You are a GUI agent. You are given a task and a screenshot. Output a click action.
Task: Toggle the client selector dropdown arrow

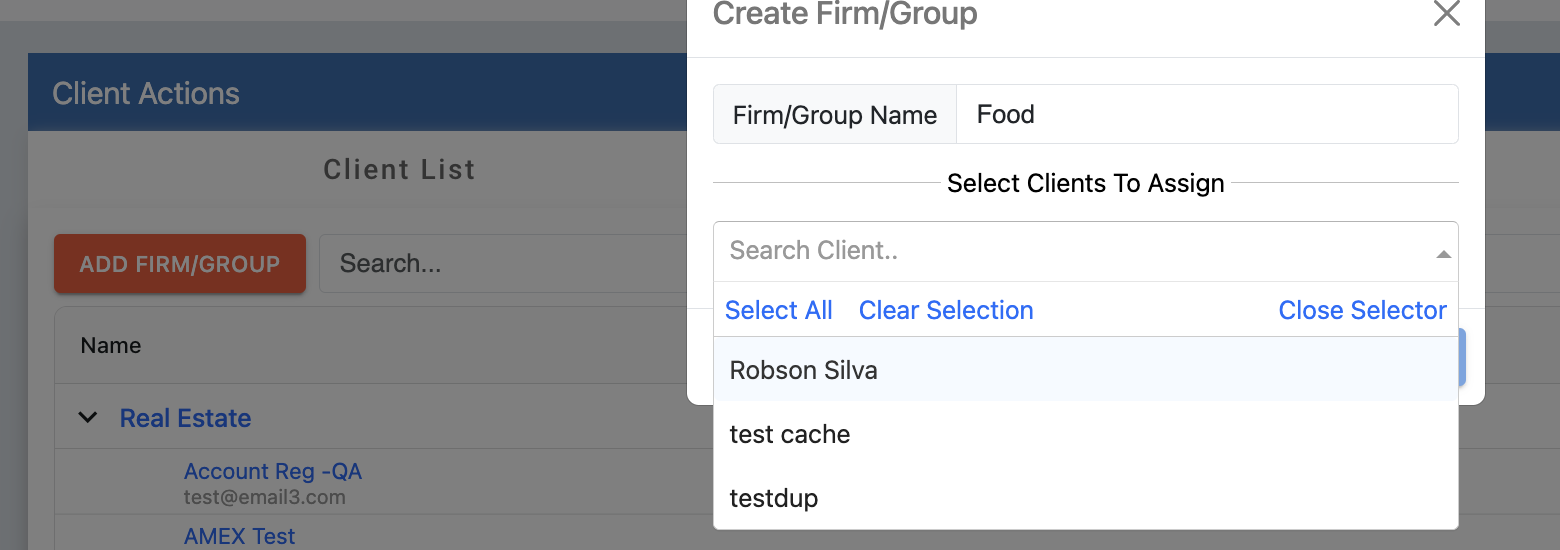tap(1443, 254)
